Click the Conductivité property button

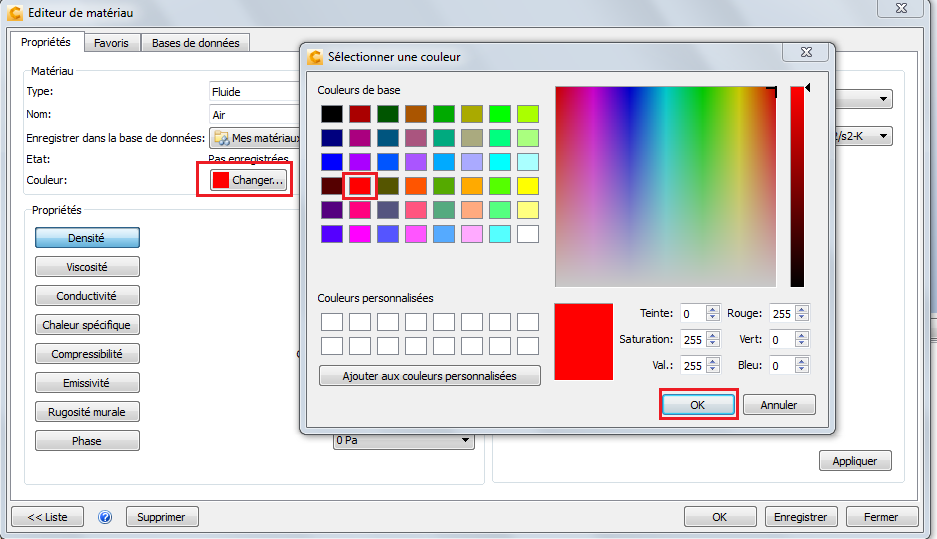pyautogui.click(x=87, y=296)
